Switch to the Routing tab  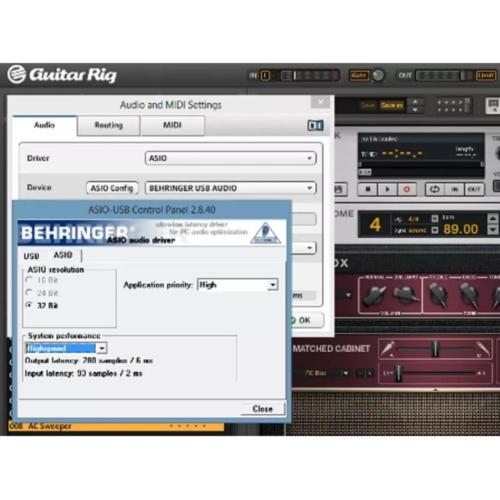pos(109,125)
